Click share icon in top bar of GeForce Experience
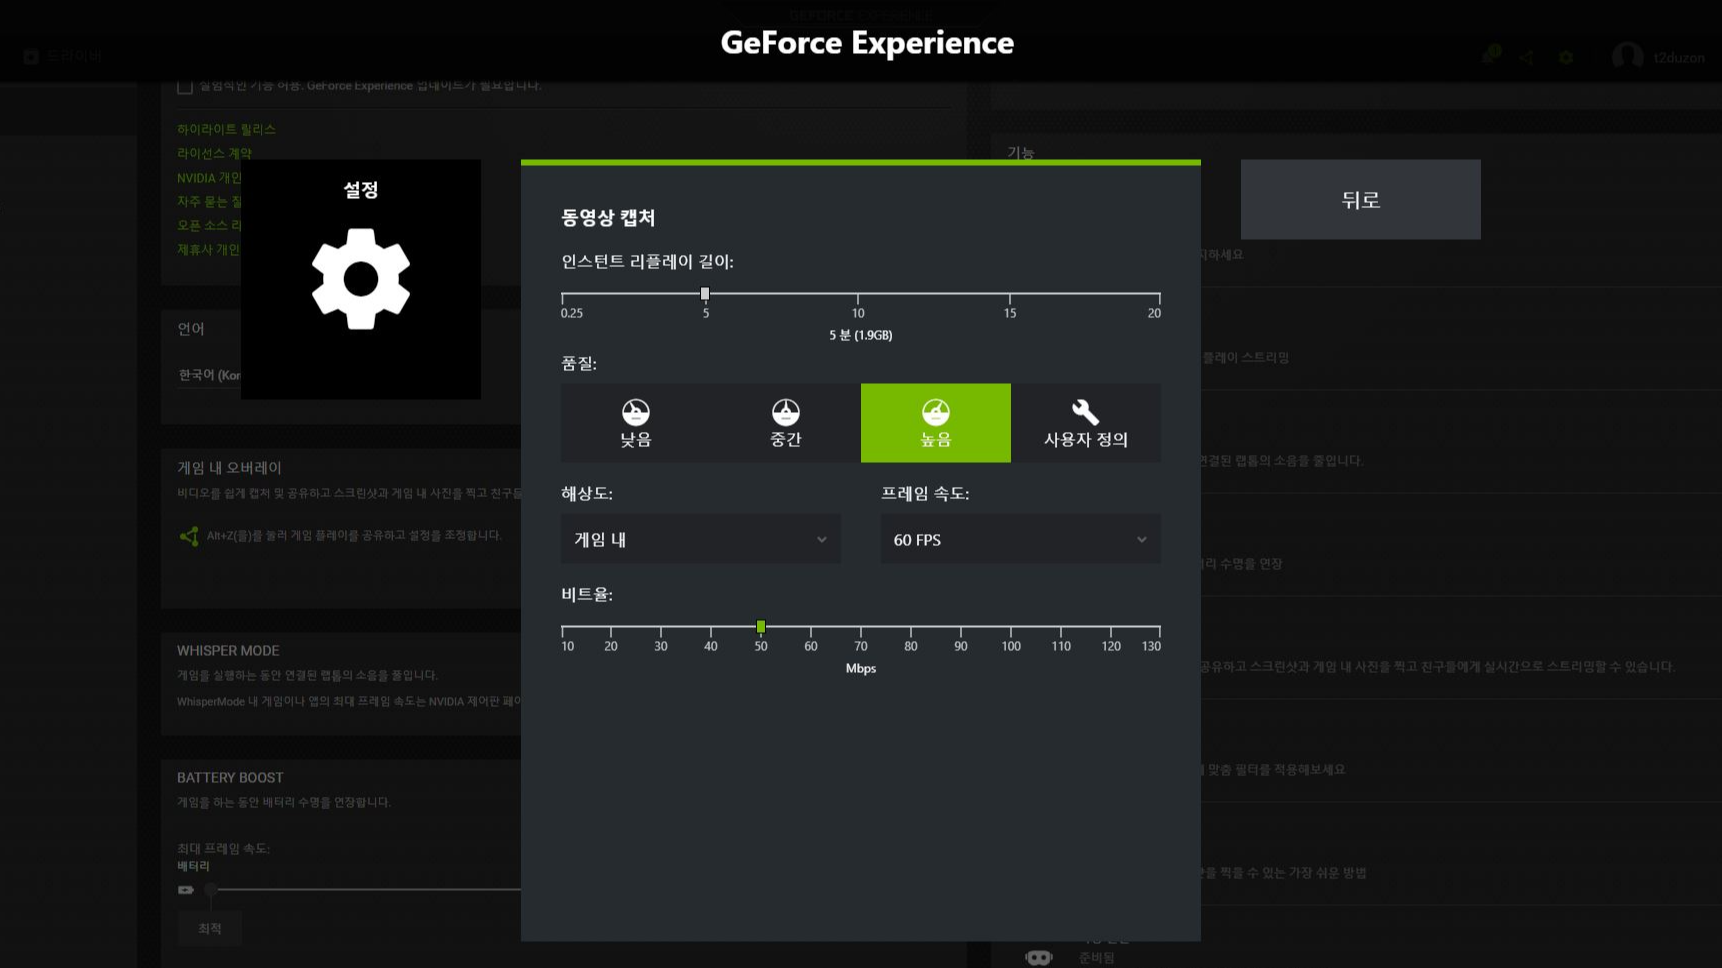The width and height of the screenshot is (1722, 968). 1526,57
